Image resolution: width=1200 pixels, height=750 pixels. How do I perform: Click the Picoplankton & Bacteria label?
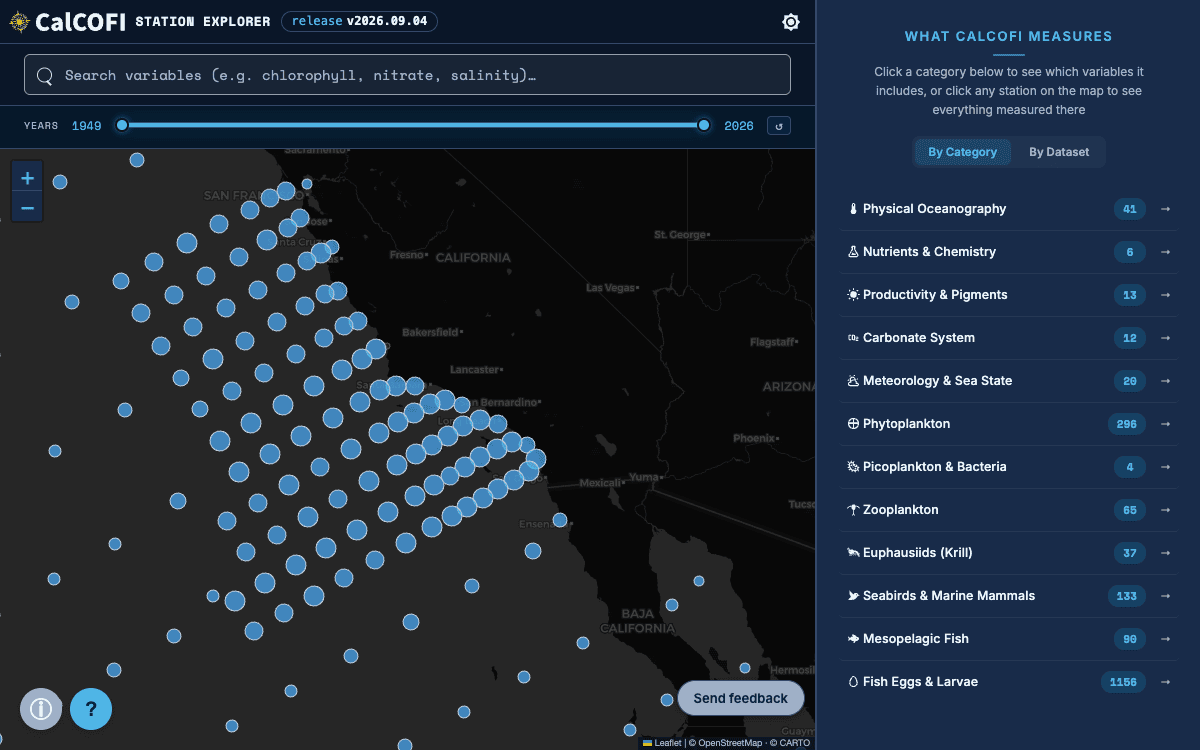point(935,467)
